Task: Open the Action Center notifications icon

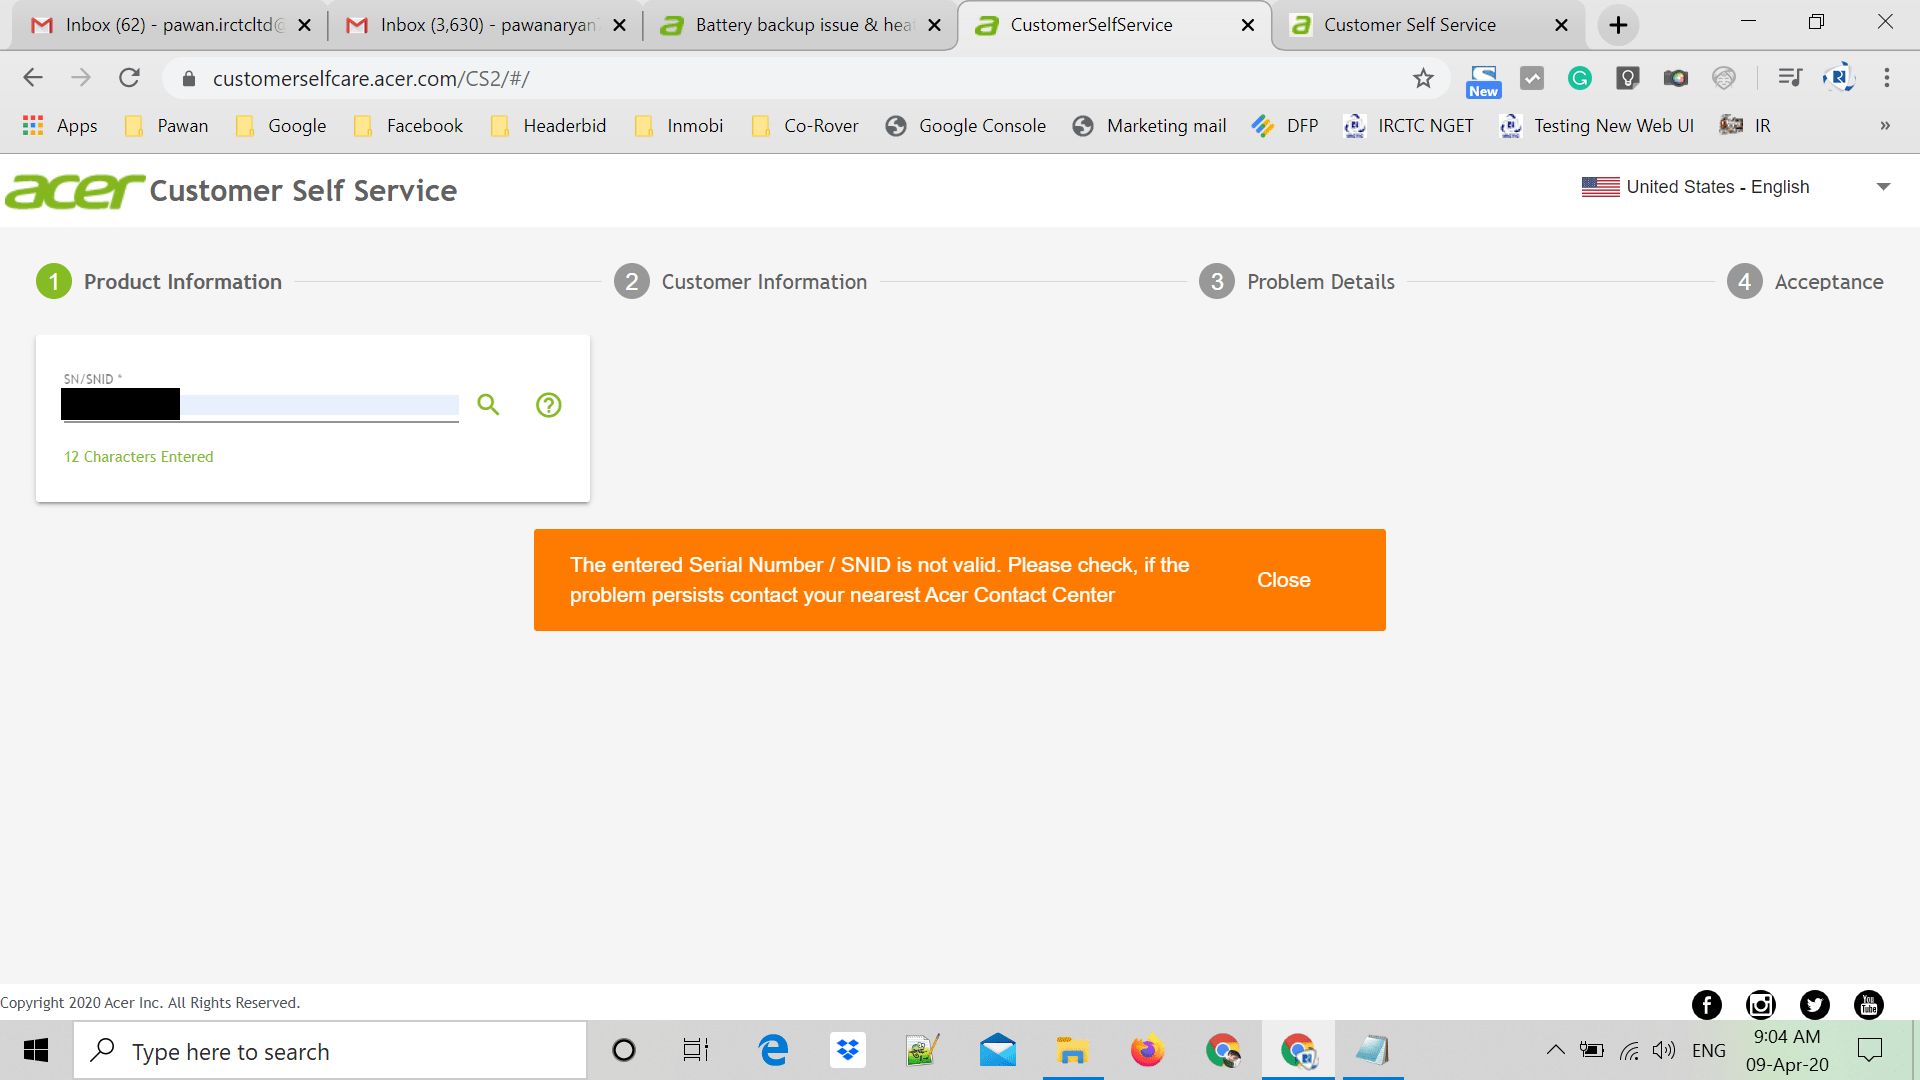Action: [1870, 1050]
